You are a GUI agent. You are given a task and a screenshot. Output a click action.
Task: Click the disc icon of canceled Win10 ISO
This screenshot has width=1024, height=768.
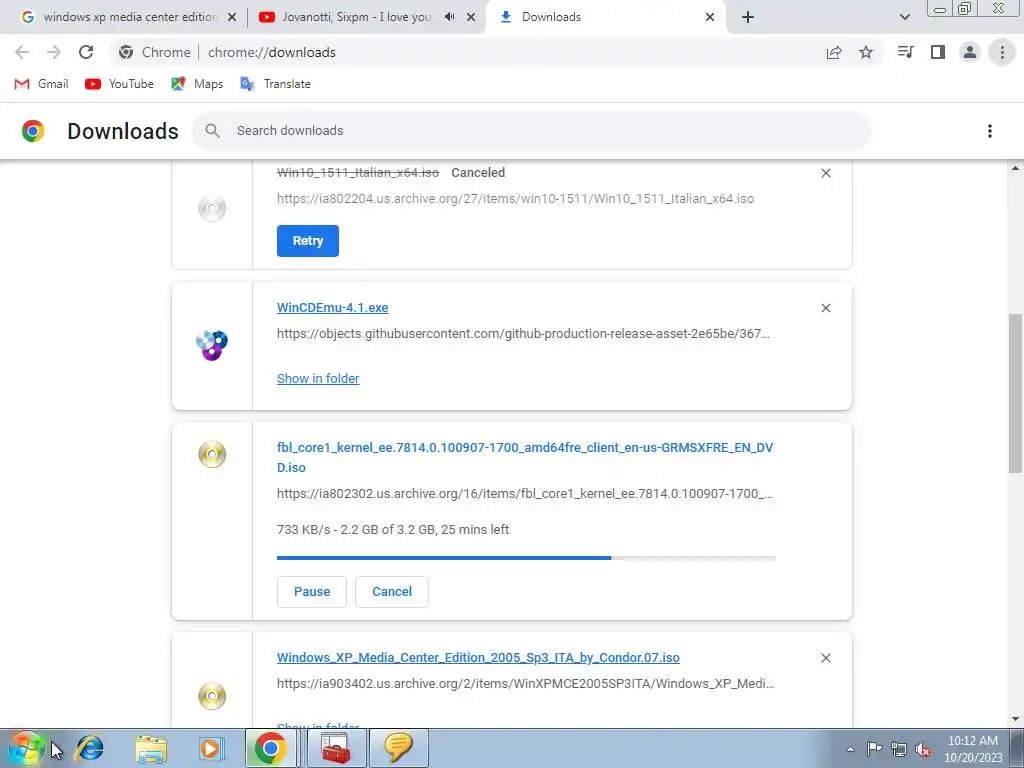tap(212, 208)
